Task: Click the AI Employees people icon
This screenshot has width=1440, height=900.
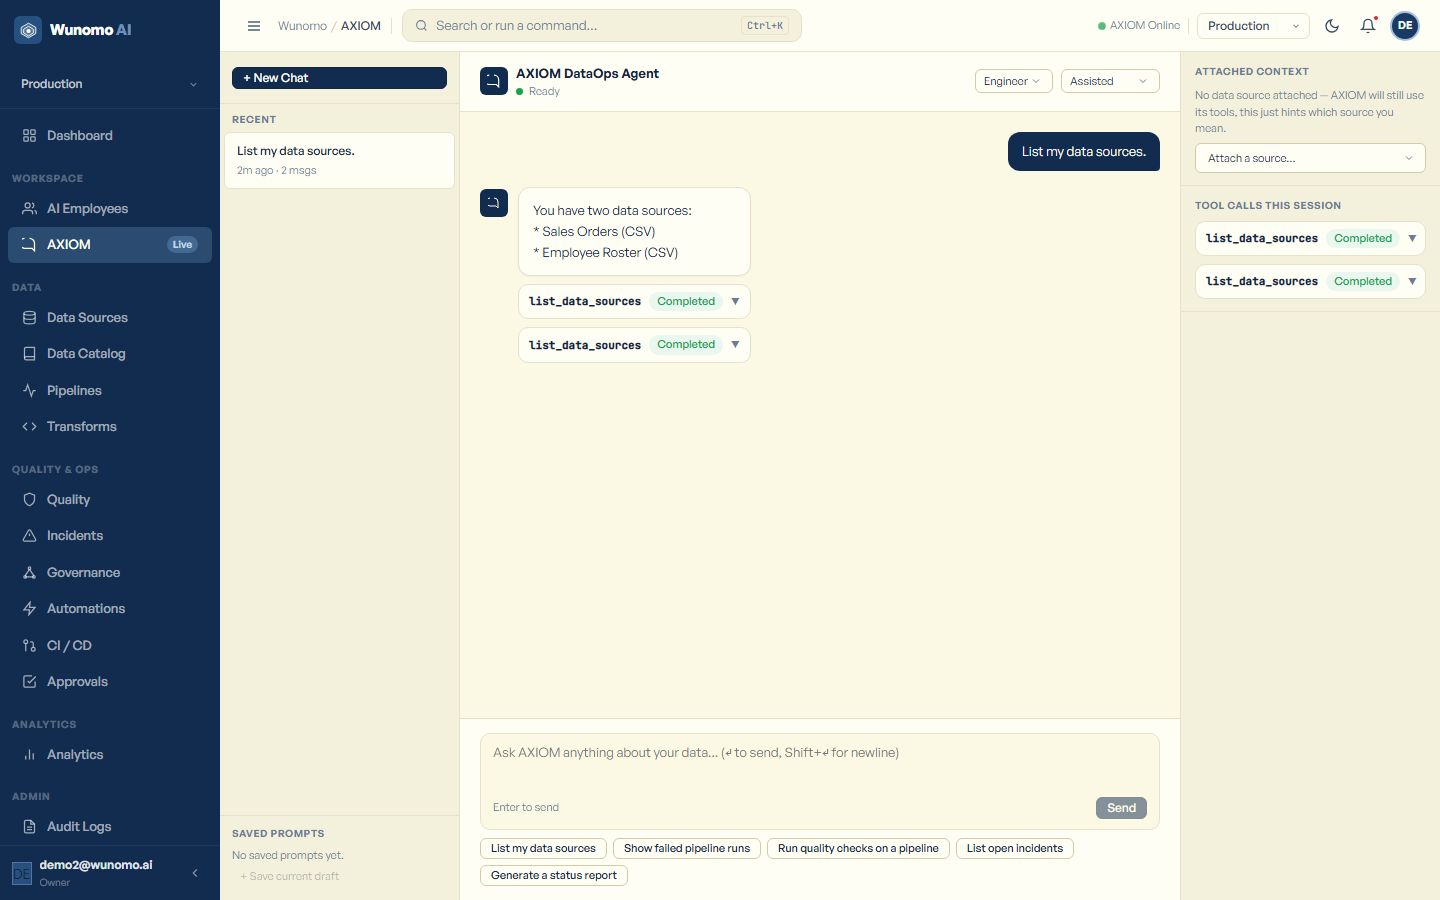Action: coord(29,209)
